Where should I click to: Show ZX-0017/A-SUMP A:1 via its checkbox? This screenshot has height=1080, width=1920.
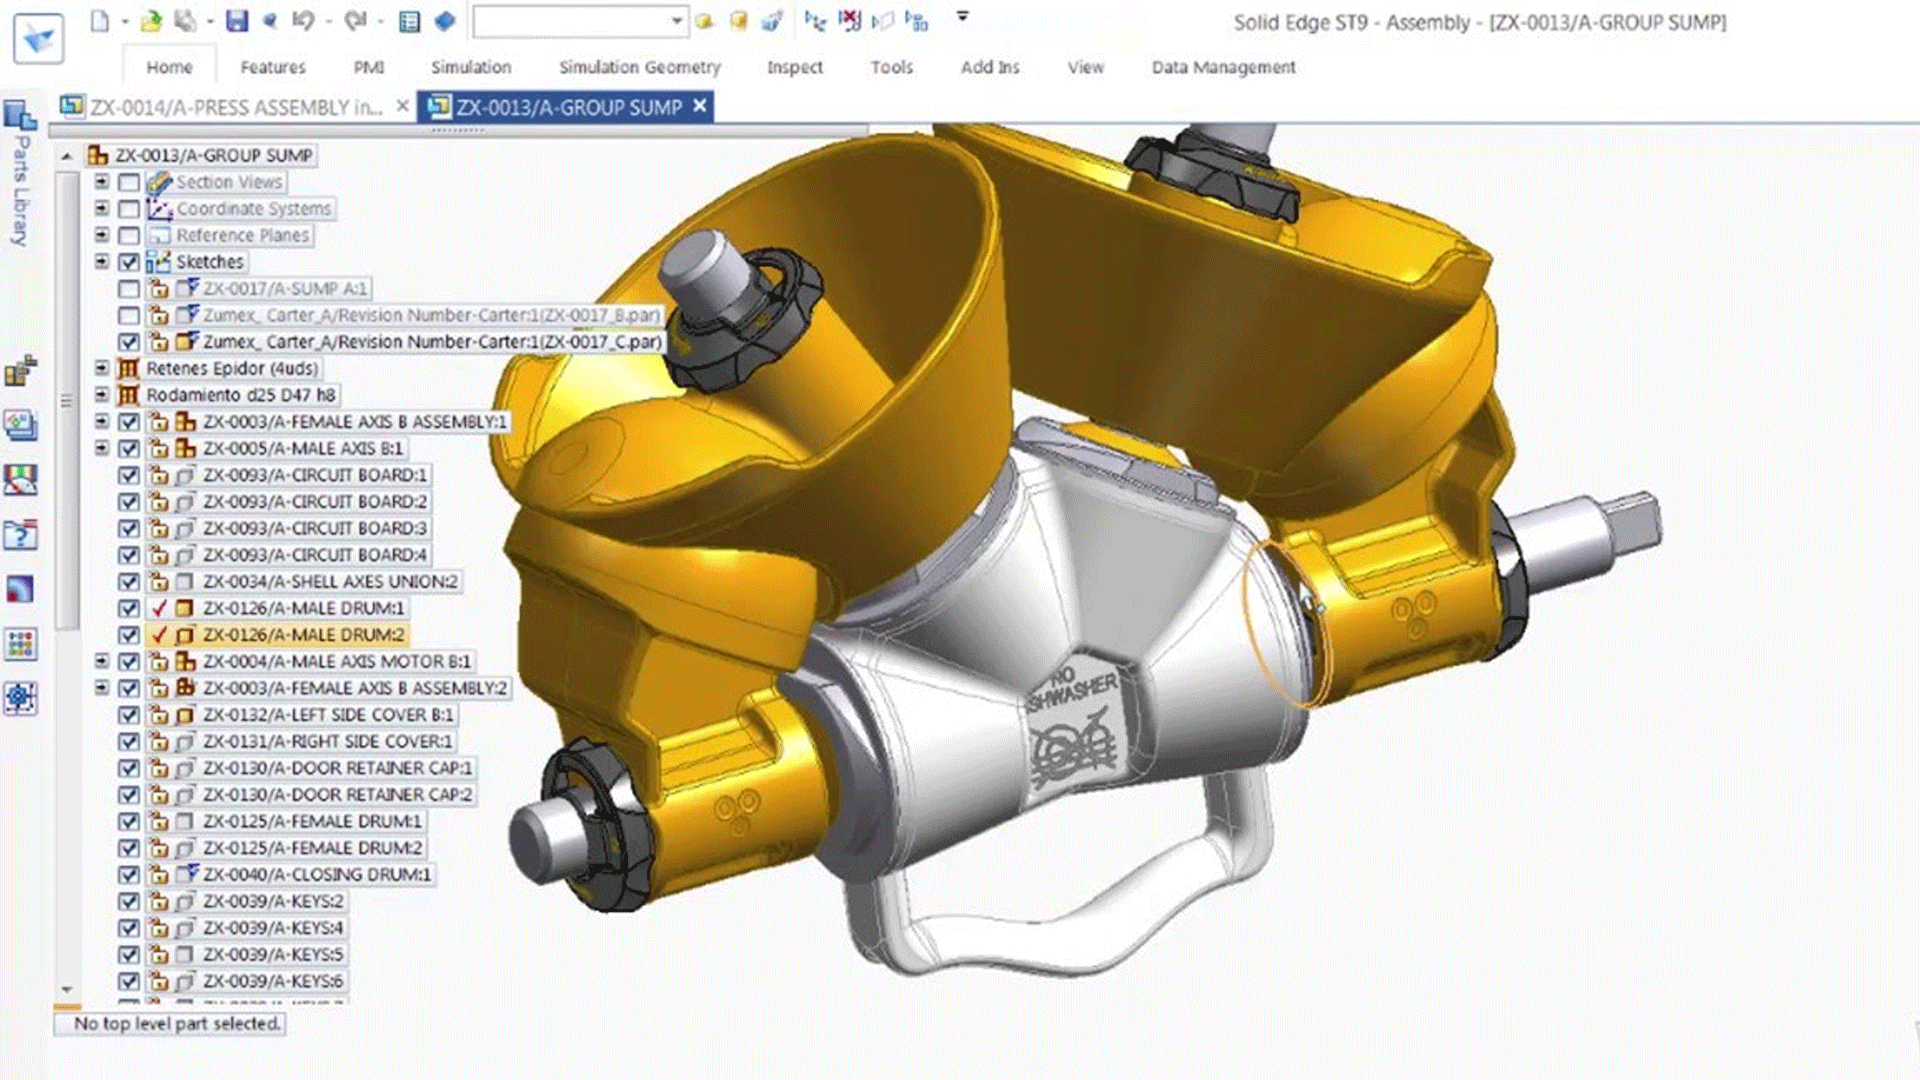coord(128,289)
